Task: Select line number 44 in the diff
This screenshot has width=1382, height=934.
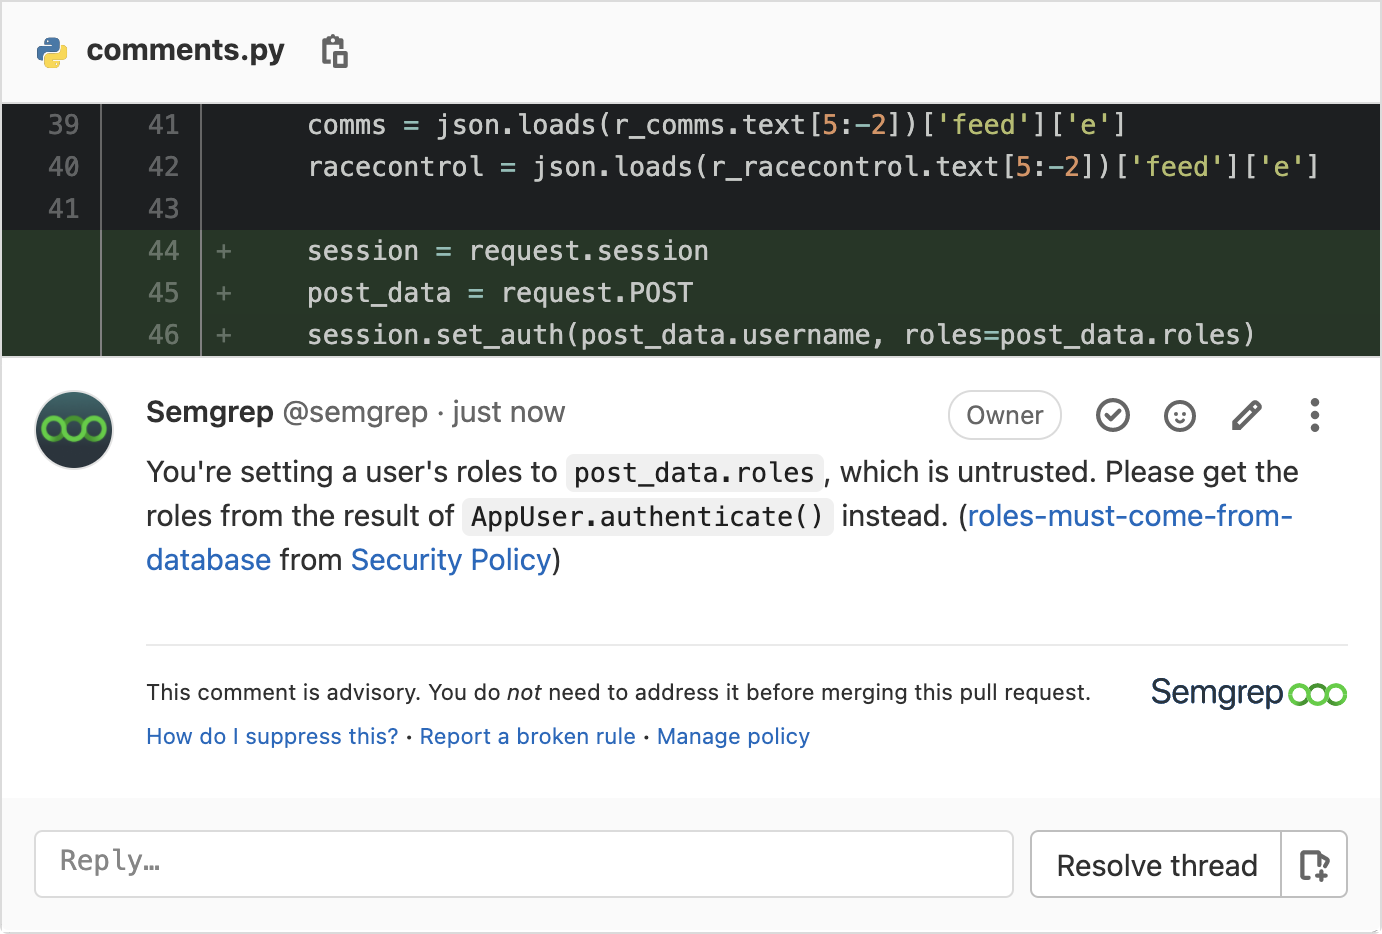Action: click(x=164, y=250)
